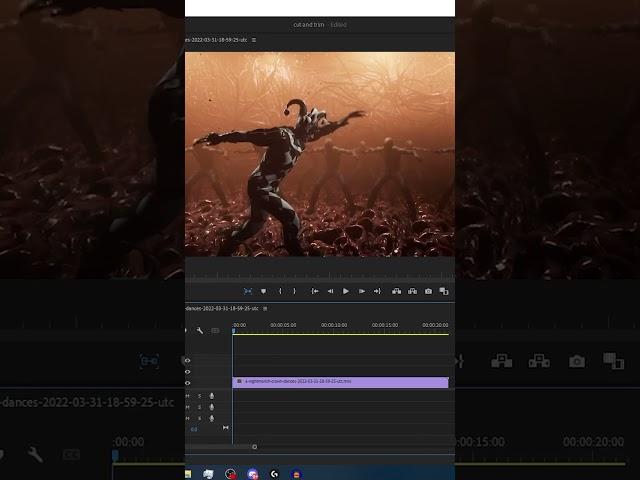640x480 pixels.
Task: Open the Comparison View button
Action: click(x=444, y=291)
